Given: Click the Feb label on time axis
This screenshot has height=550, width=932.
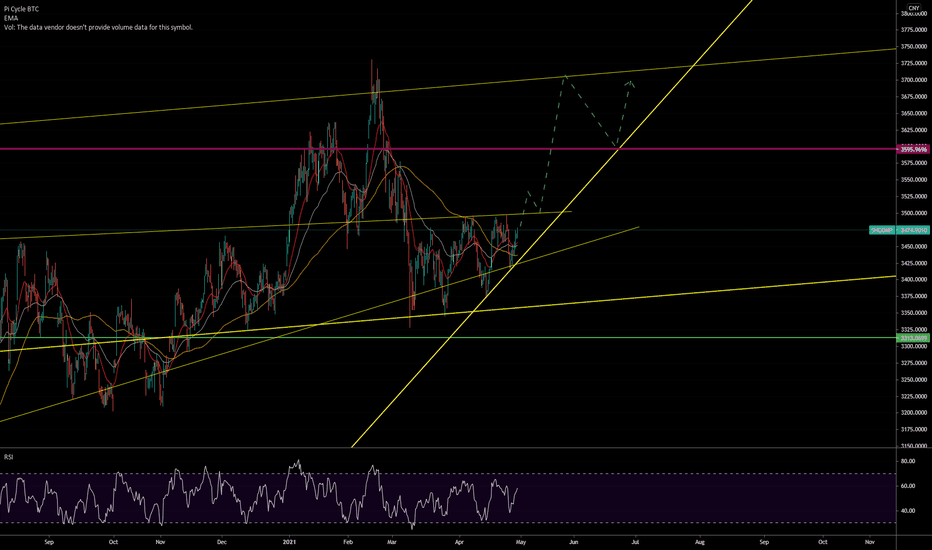Looking at the screenshot, I should pyautogui.click(x=348, y=542).
